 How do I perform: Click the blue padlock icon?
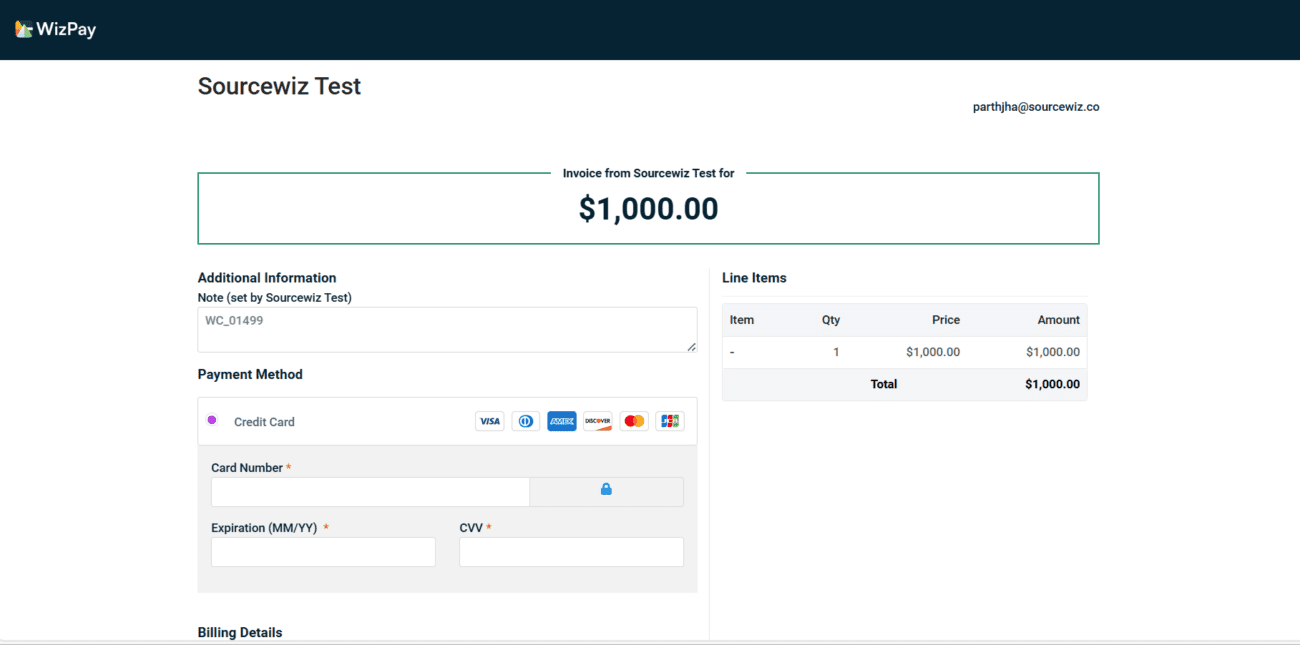click(606, 489)
